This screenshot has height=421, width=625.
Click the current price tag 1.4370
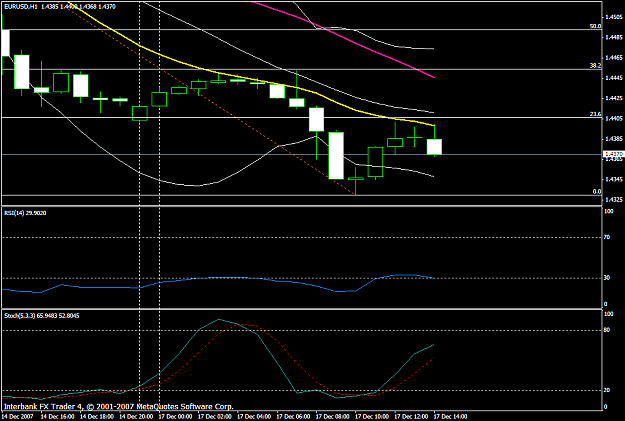(x=614, y=154)
